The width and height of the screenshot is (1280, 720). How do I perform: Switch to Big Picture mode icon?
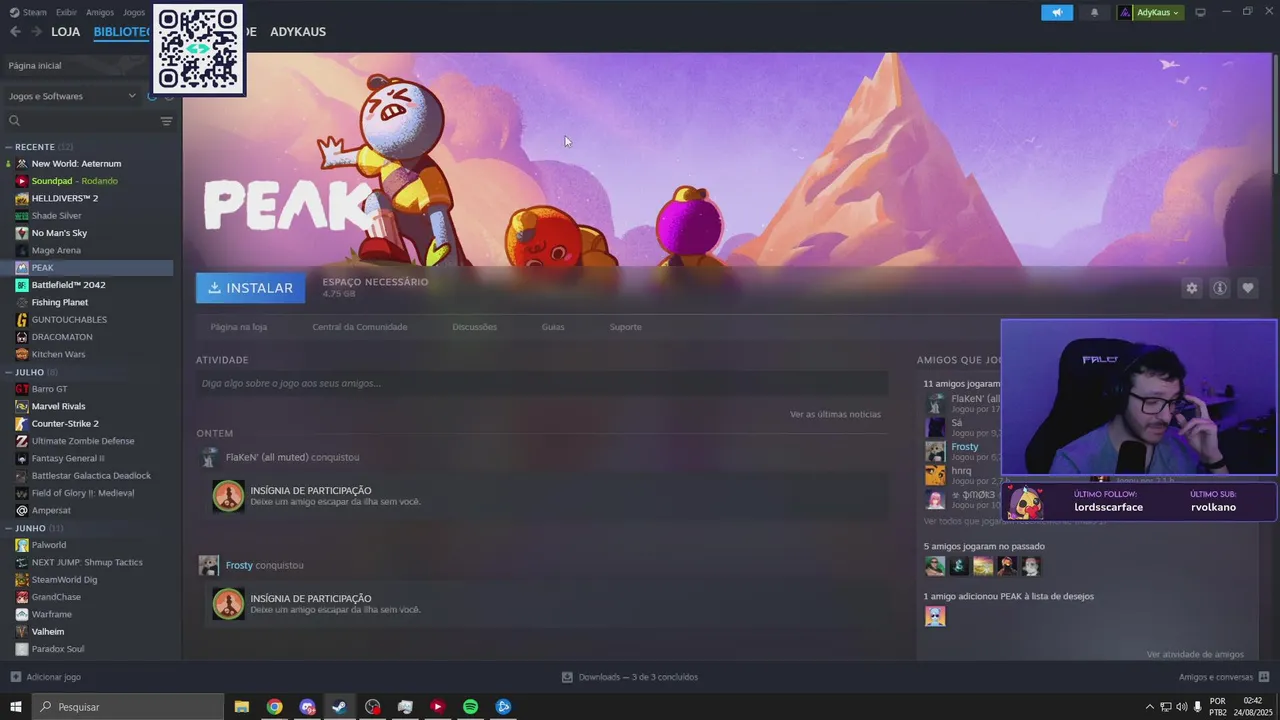[1201, 12]
